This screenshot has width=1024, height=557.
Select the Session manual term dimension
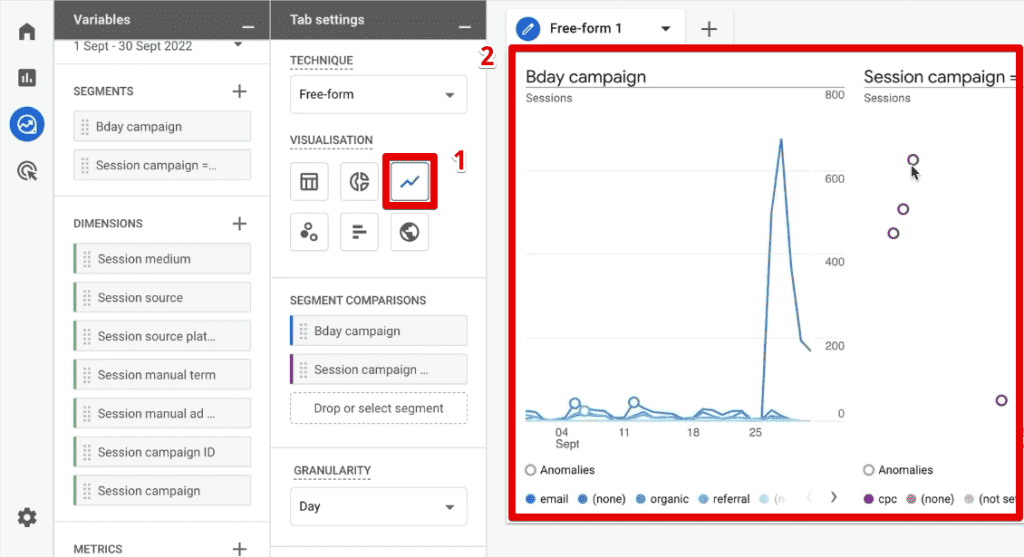point(162,375)
